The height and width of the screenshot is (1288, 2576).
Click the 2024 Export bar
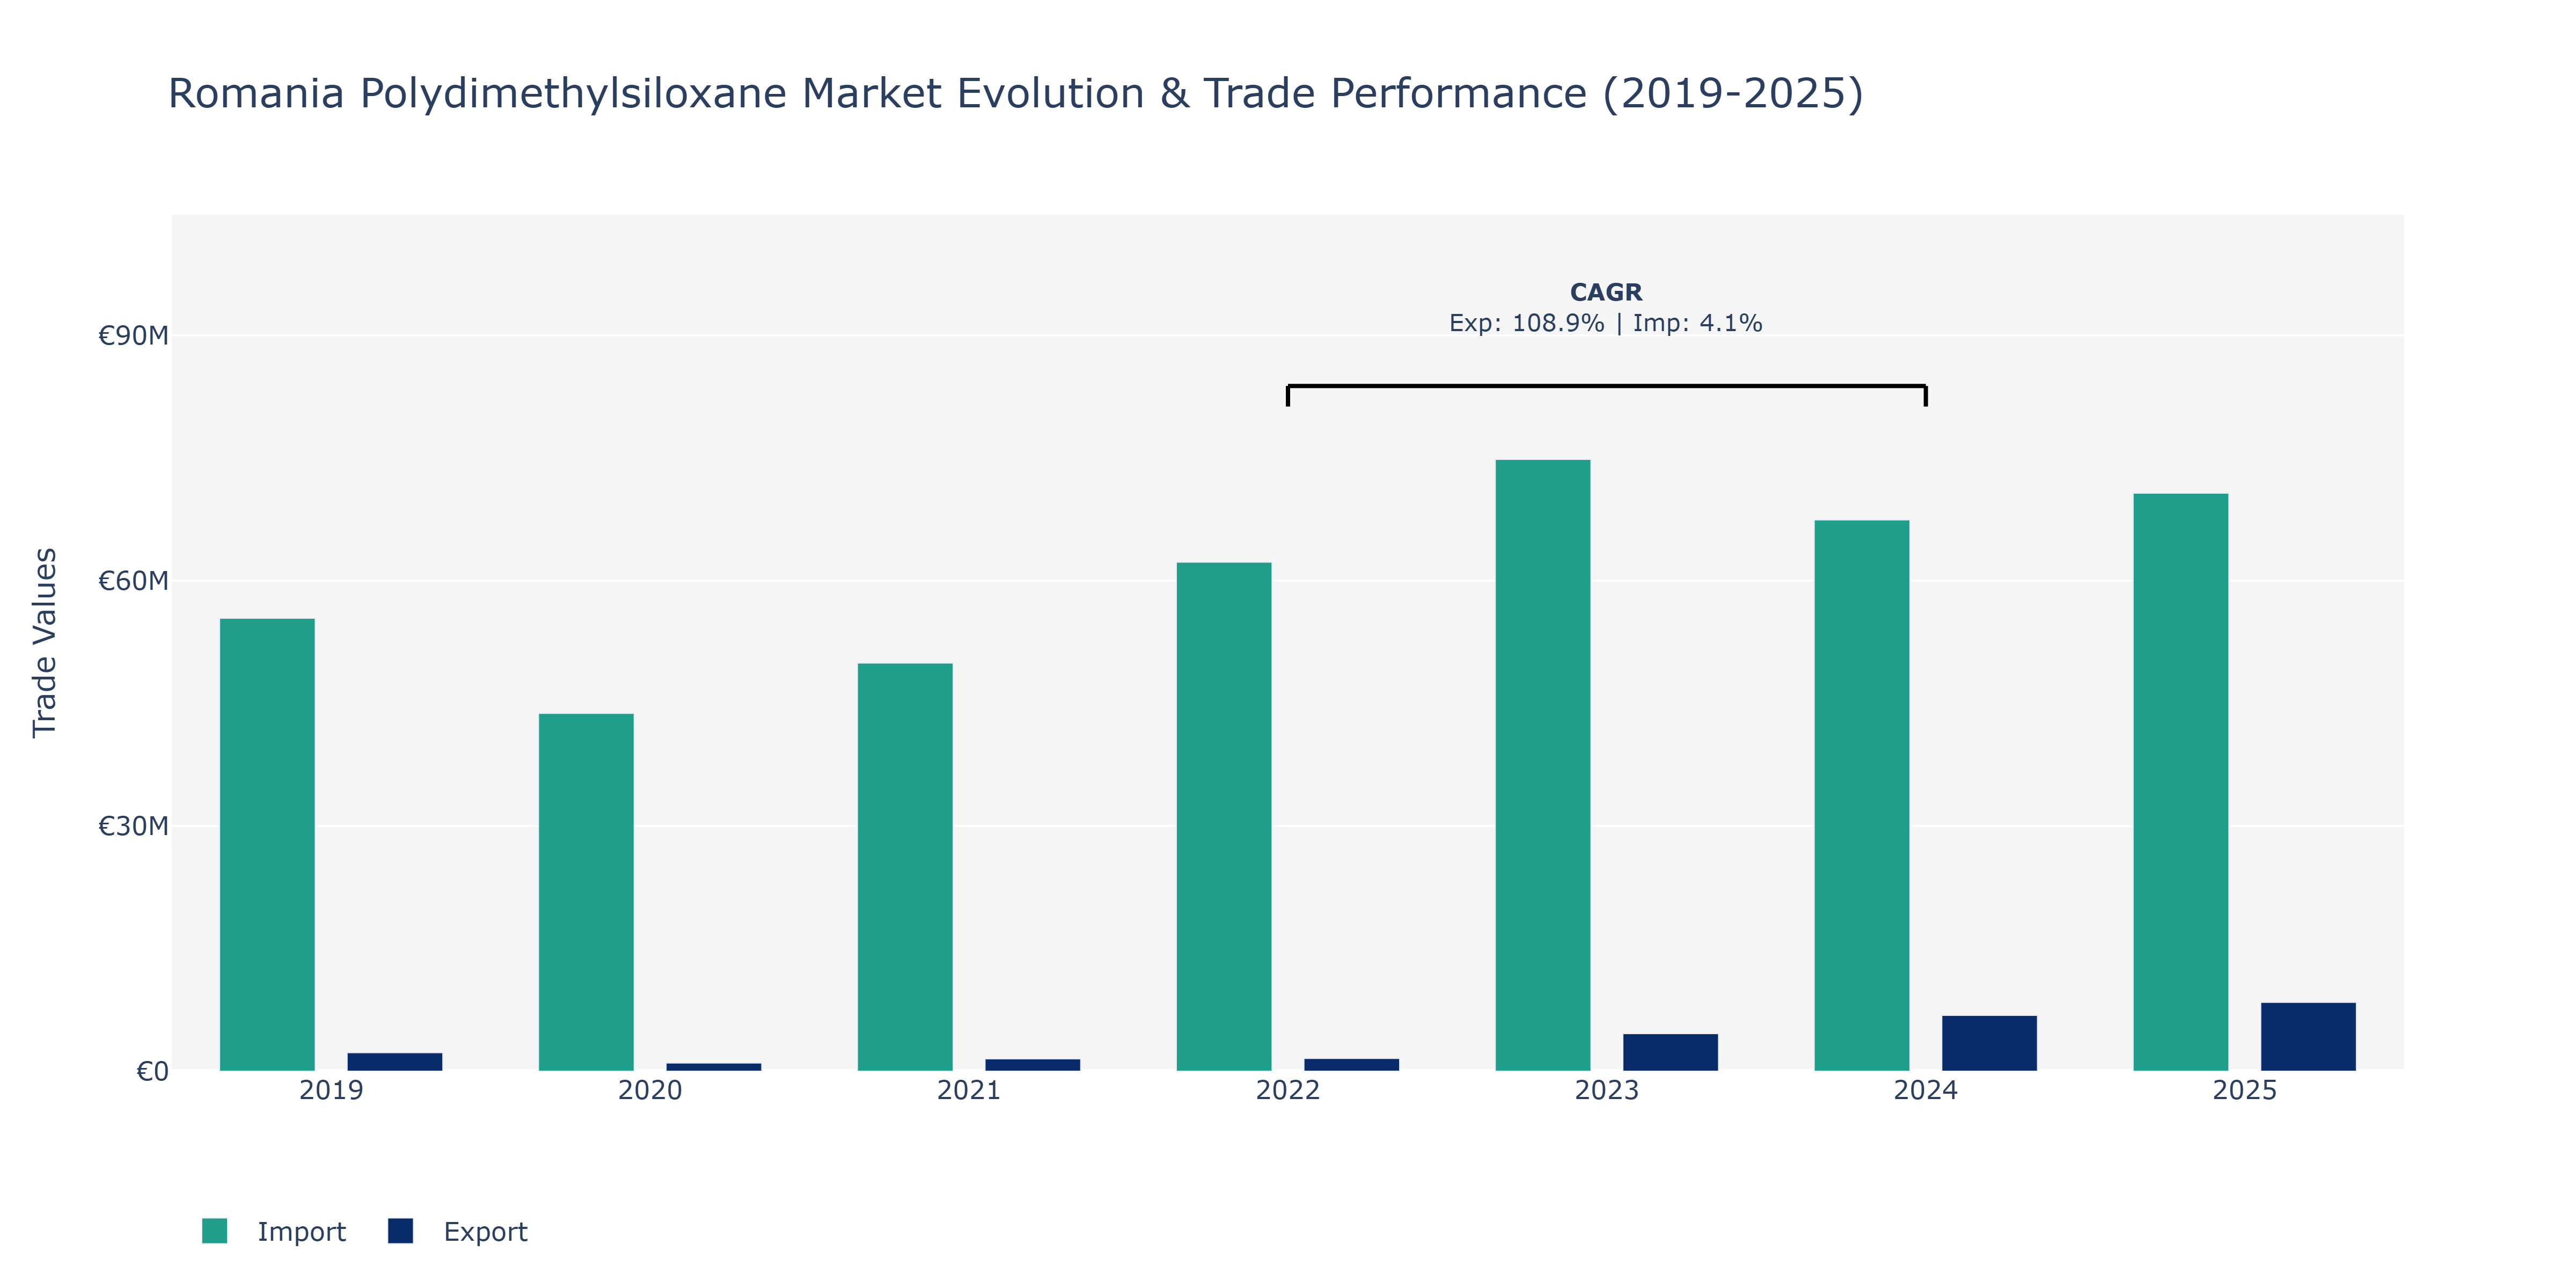(x=1990, y=1043)
